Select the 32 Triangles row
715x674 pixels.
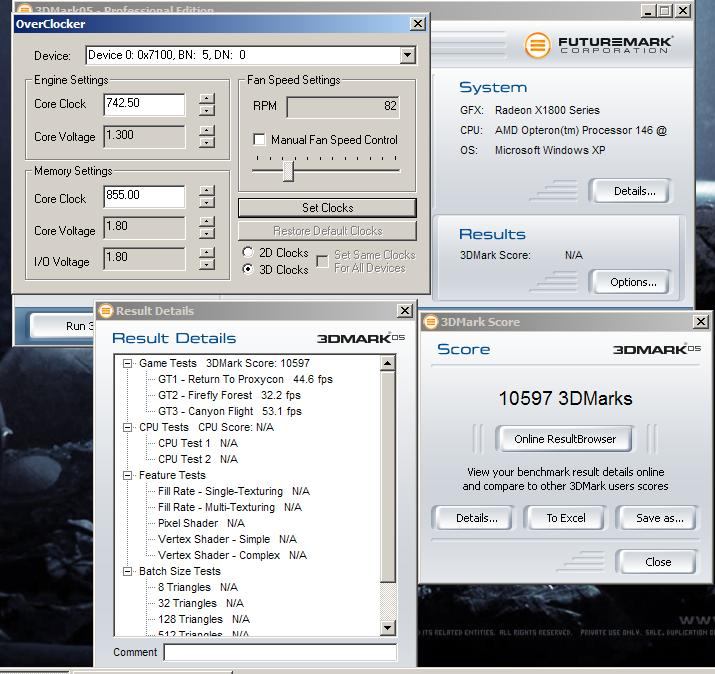click(201, 603)
